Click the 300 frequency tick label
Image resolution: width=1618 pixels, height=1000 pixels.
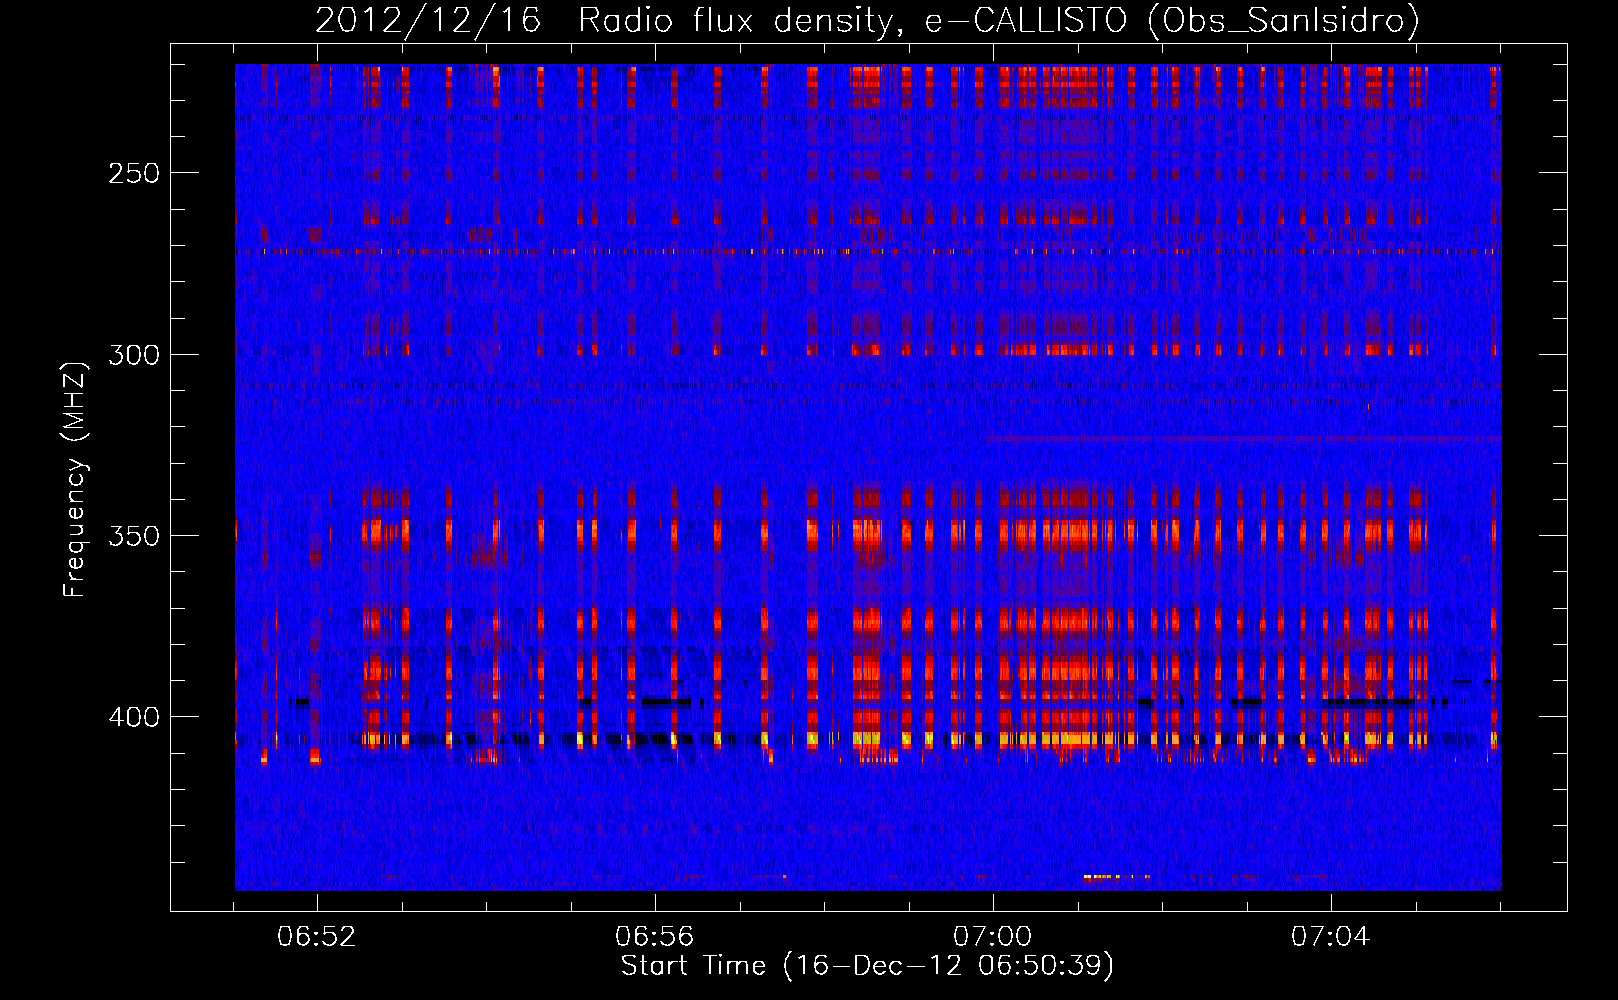(x=134, y=355)
